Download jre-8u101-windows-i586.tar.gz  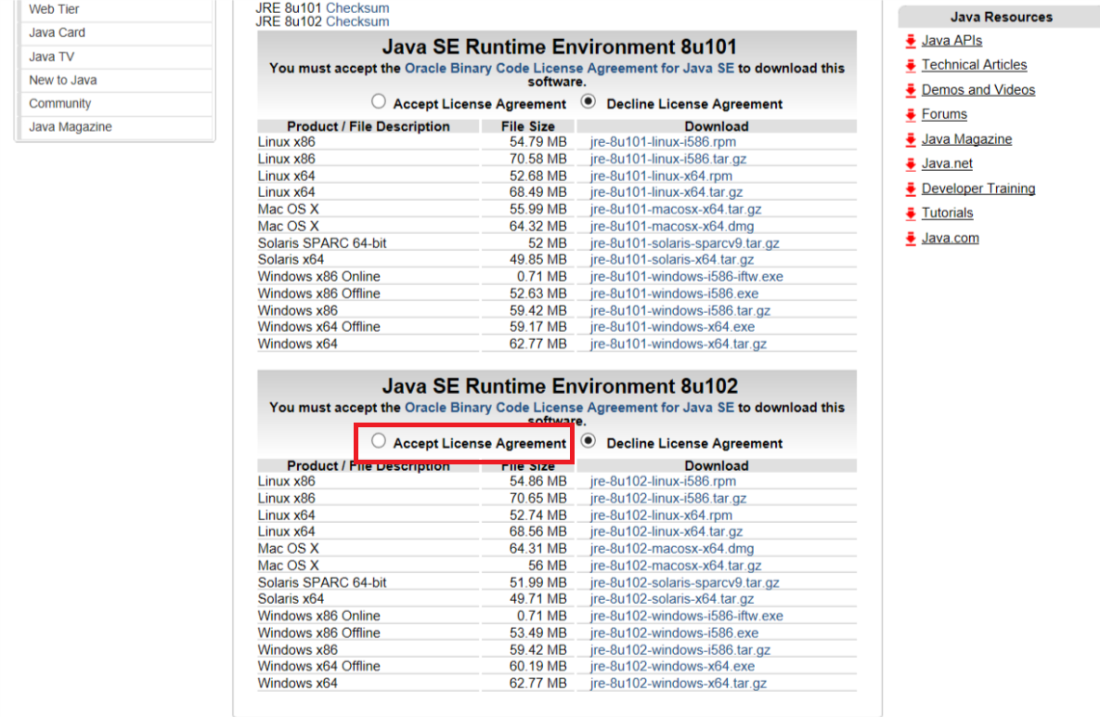point(680,310)
